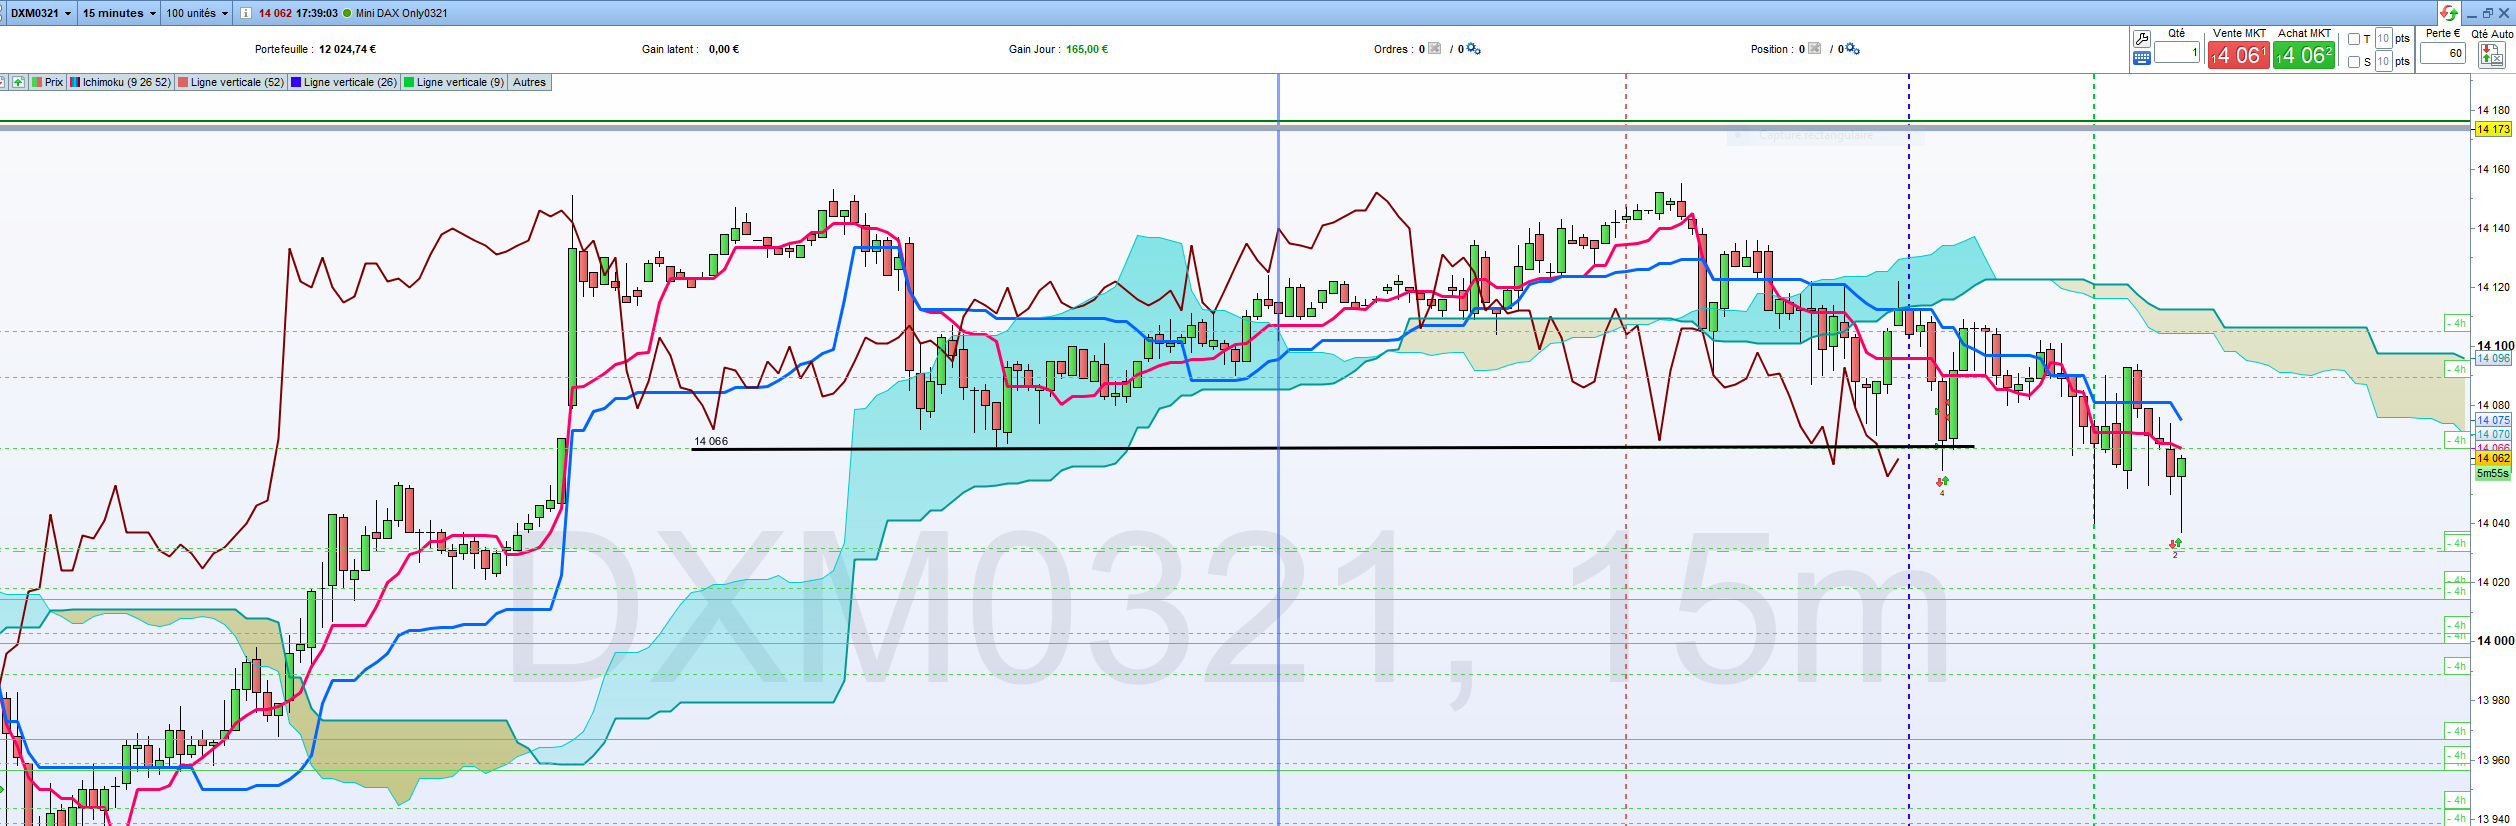Click the T points input field
Screen dimensions: 2516x826
pyautogui.click(x=2383, y=39)
